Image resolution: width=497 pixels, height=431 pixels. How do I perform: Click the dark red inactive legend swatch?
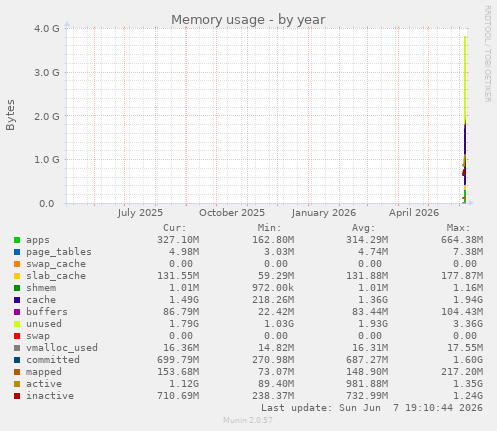[x=17, y=396]
